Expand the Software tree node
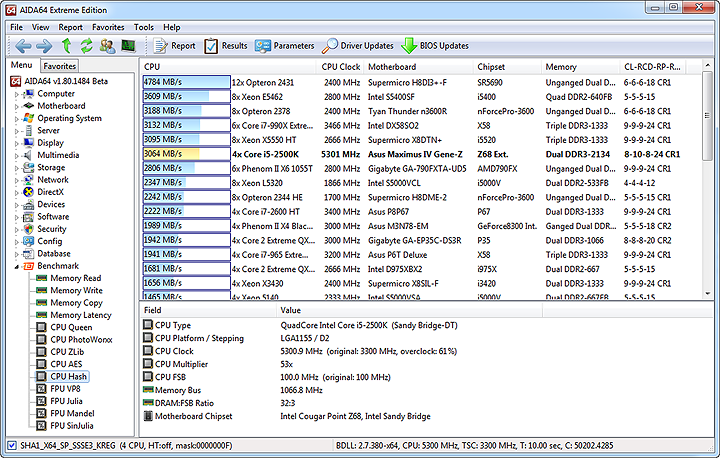 coord(17,217)
